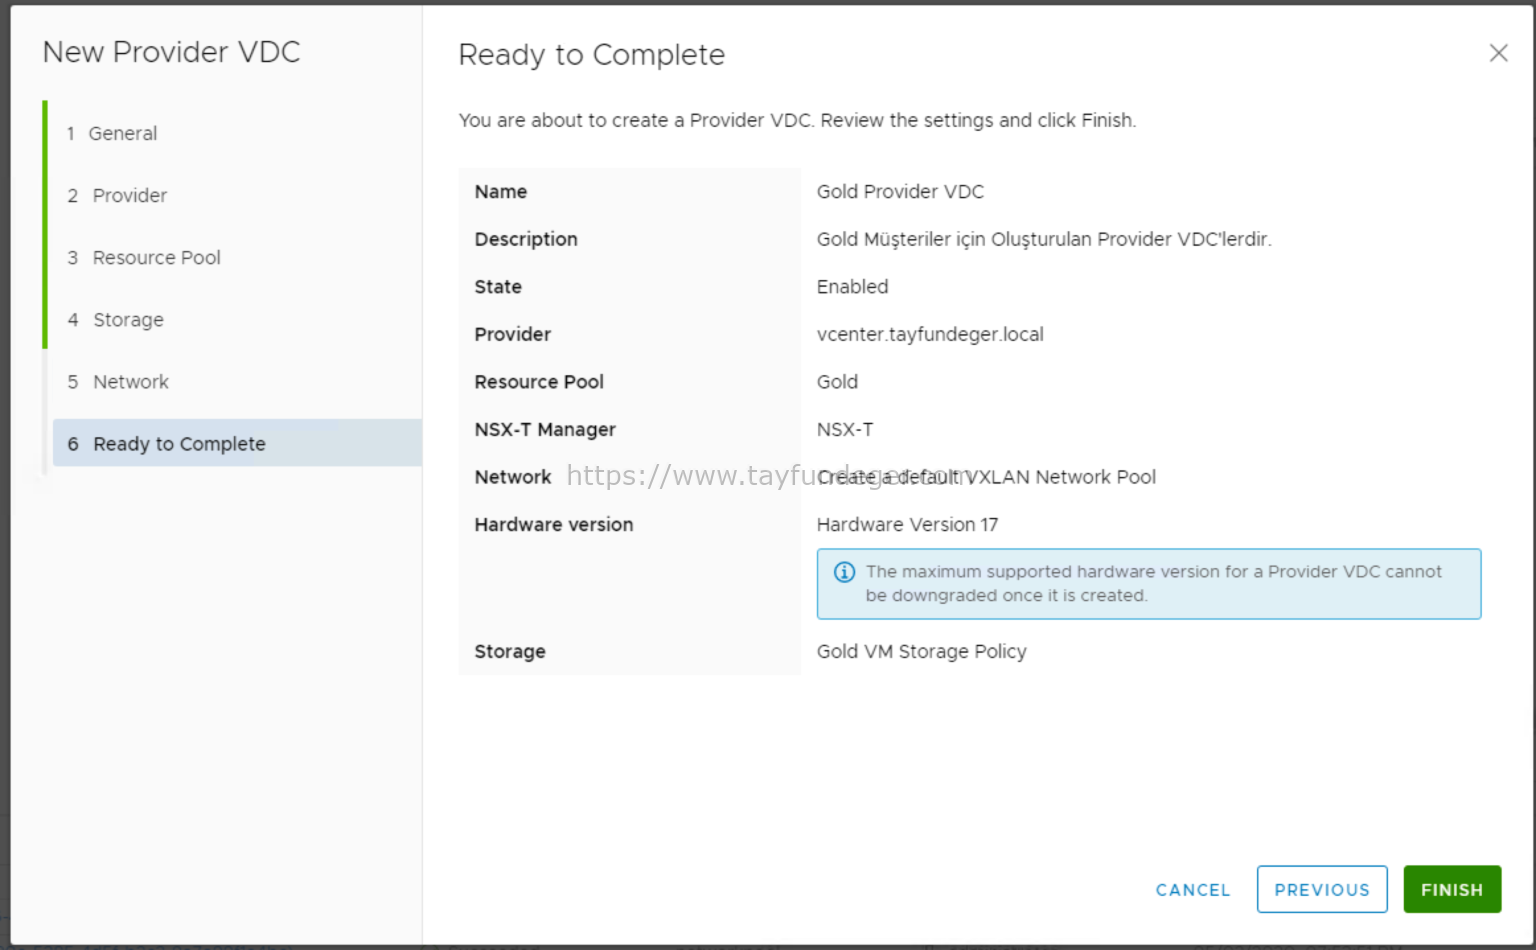The height and width of the screenshot is (950, 1536).
Task: Click the Hardware Version 17 text
Action: (x=907, y=524)
